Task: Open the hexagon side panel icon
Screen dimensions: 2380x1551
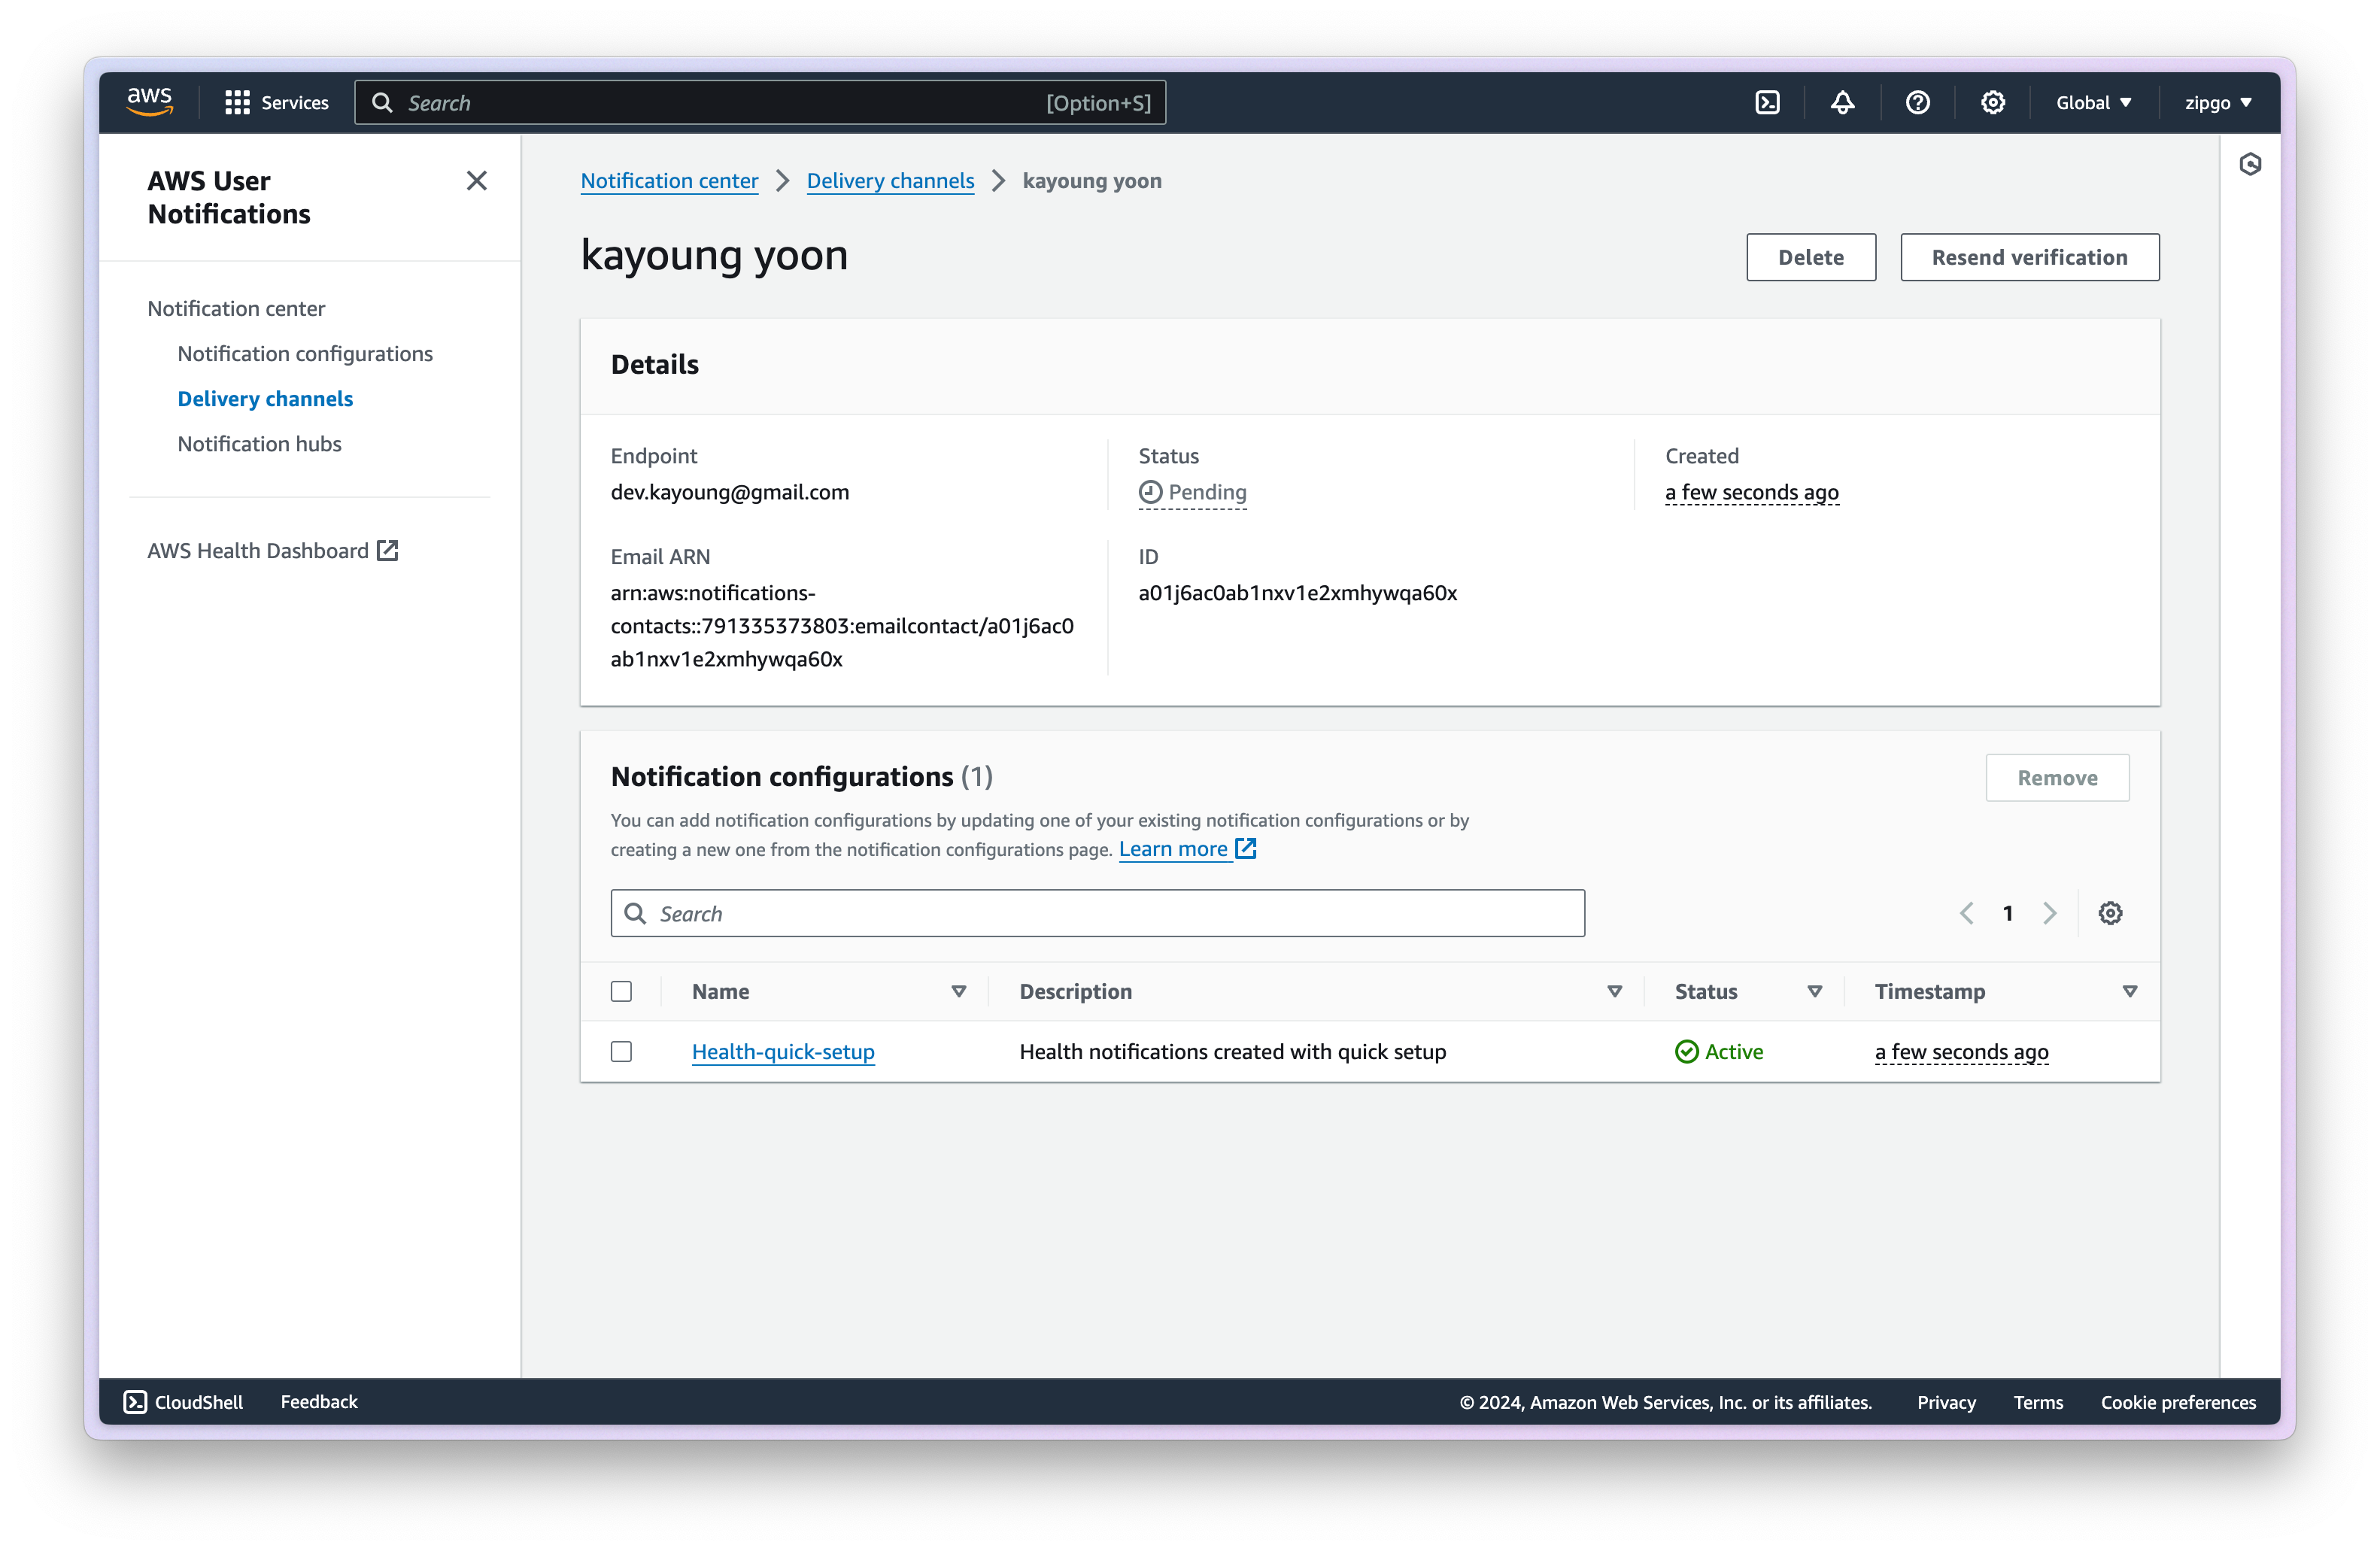Action: [2250, 165]
